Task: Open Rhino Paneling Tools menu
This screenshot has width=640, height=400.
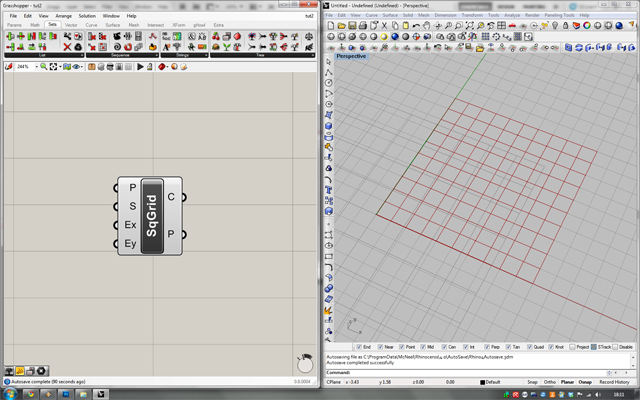Action: click(559, 15)
